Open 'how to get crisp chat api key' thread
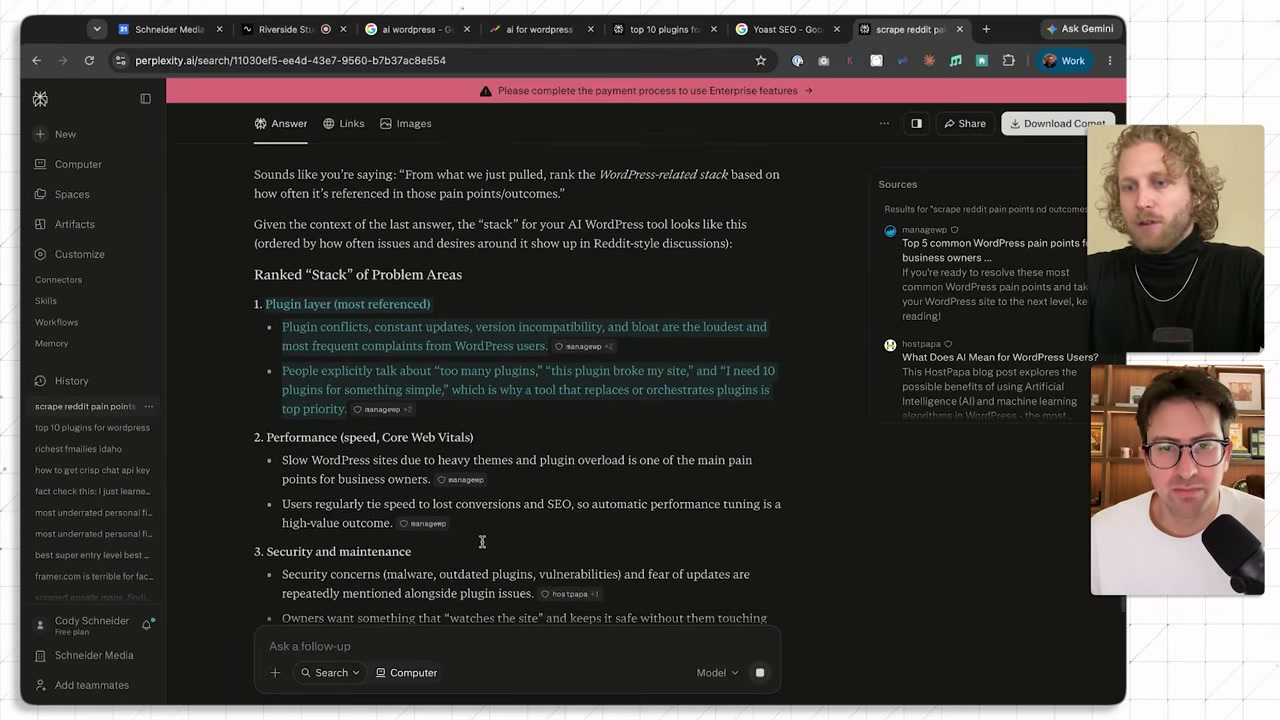This screenshot has width=1280, height=720. click(92, 470)
